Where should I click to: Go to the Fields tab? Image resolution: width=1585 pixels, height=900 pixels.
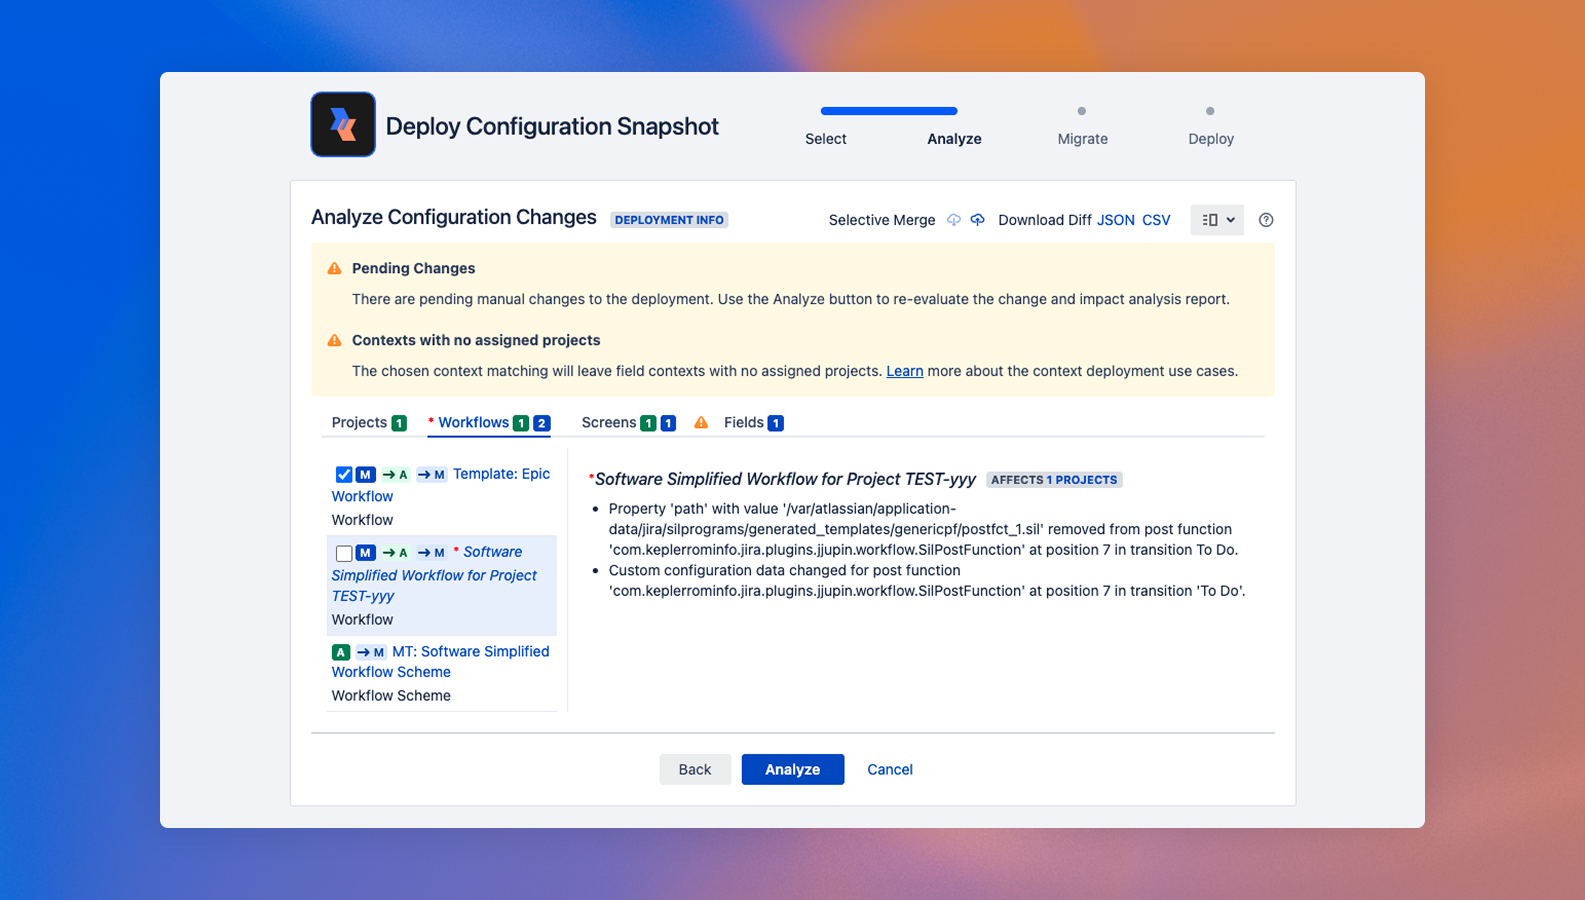pos(744,422)
